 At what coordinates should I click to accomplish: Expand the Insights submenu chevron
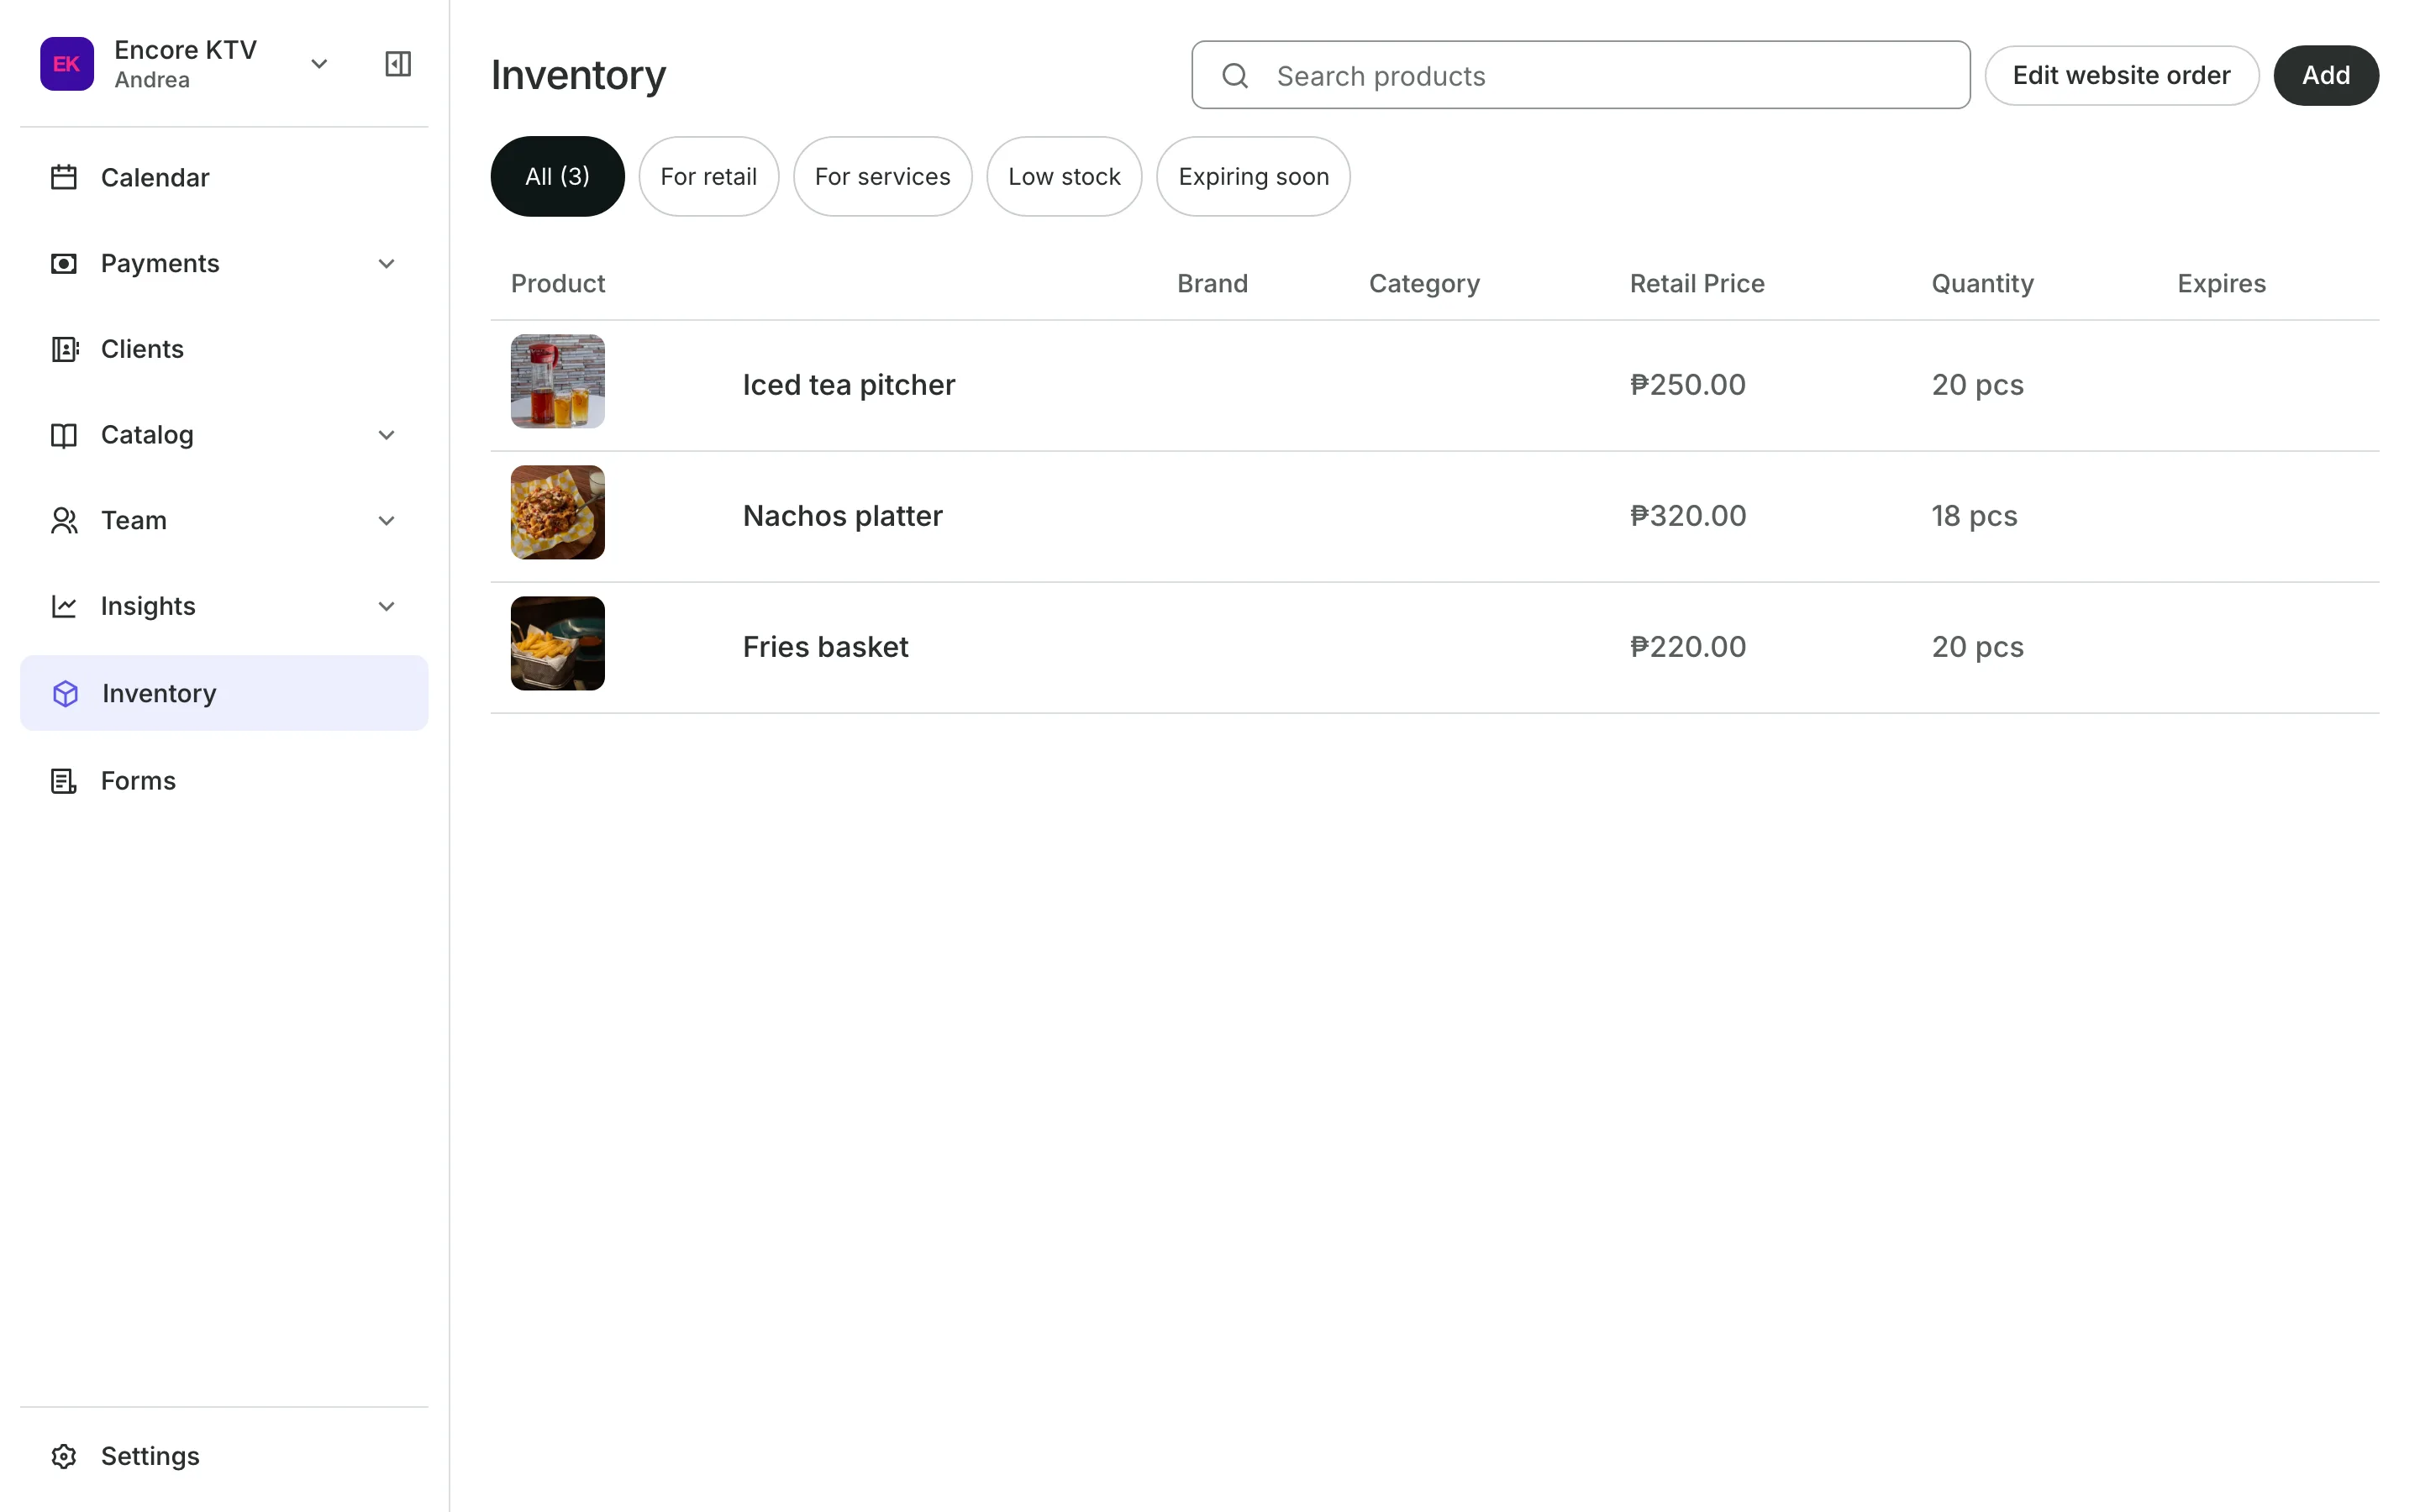click(387, 606)
